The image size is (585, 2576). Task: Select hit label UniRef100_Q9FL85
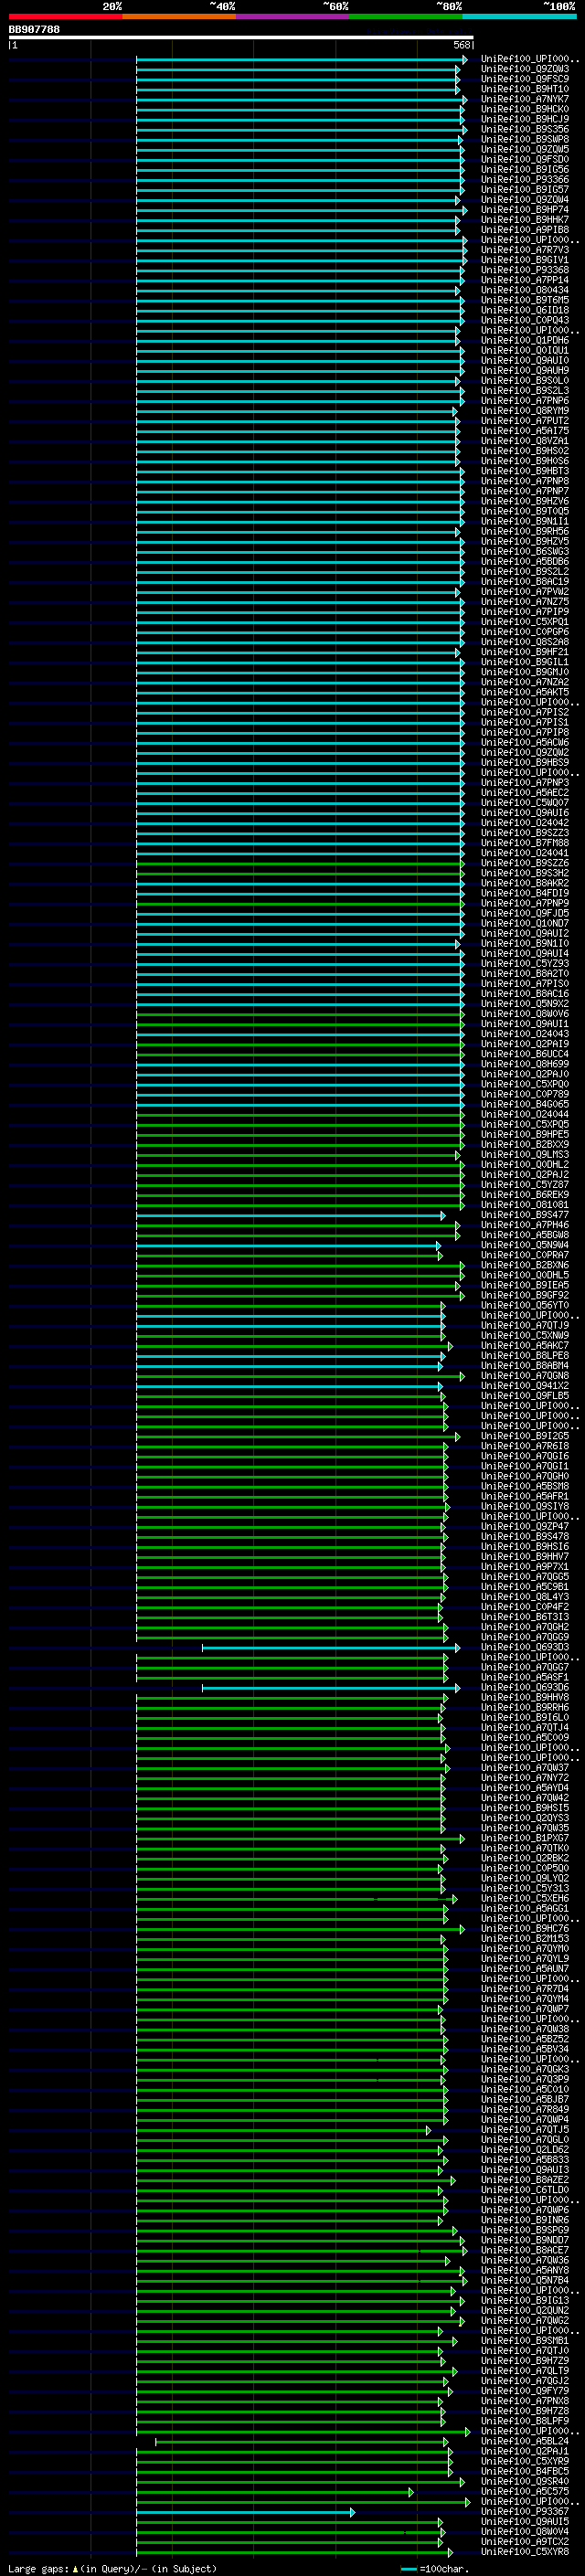pyautogui.click(x=525, y=1396)
